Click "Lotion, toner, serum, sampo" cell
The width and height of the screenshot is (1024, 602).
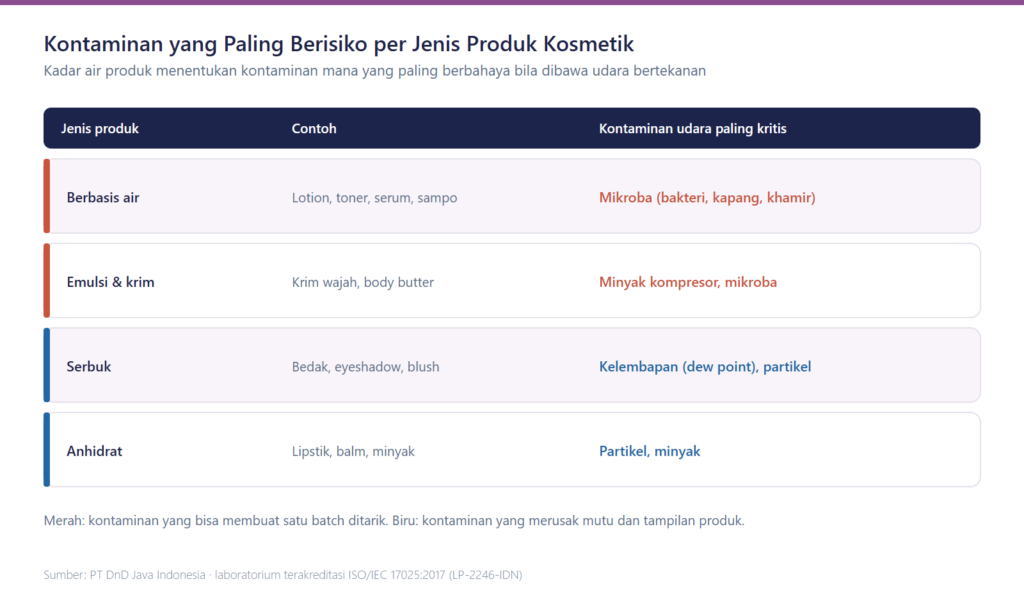[x=374, y=198]
